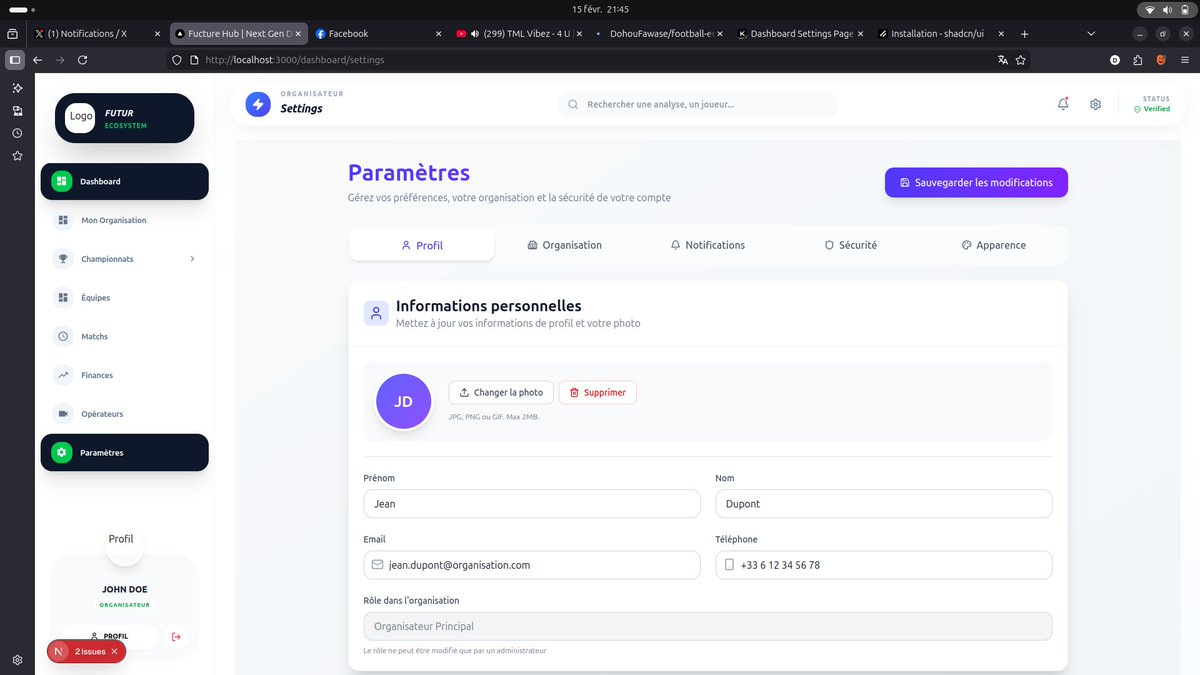Open a new browser tab

(x=1024, y=33)
